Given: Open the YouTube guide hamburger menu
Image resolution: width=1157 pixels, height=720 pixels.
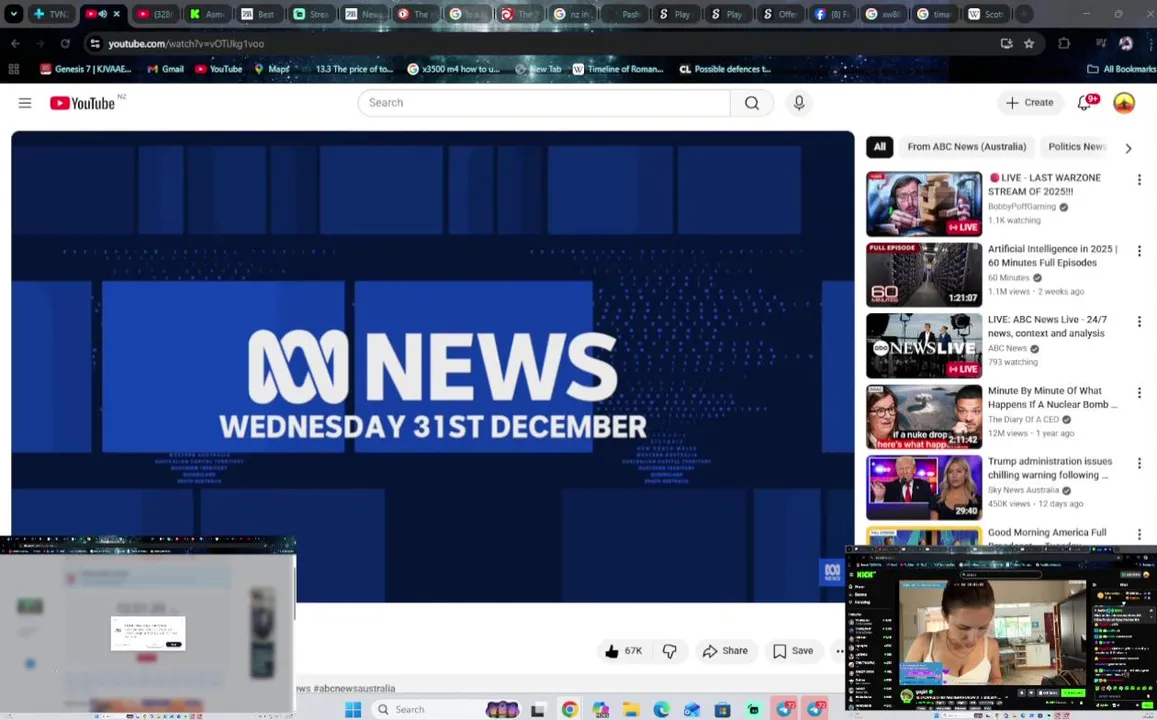Looking at the screenshot, I should pyautogui.click(x=25, y=103).
